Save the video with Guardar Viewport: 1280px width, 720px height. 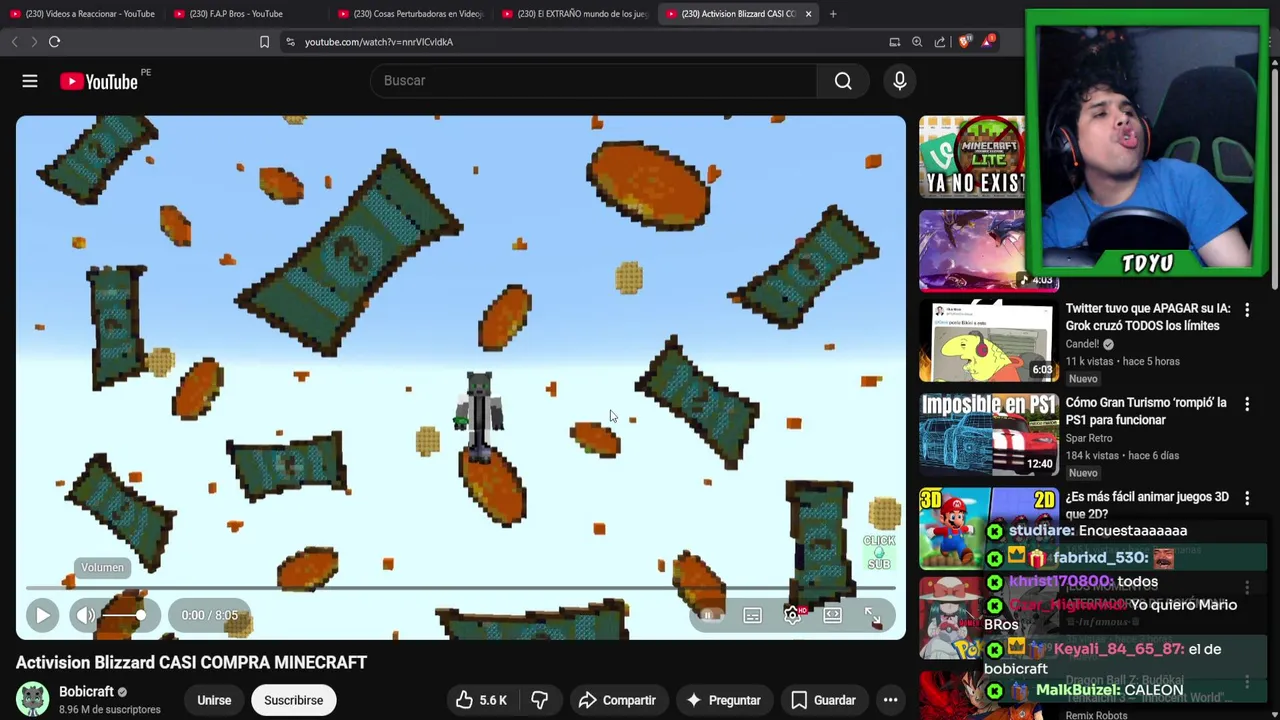coord(822,700)
